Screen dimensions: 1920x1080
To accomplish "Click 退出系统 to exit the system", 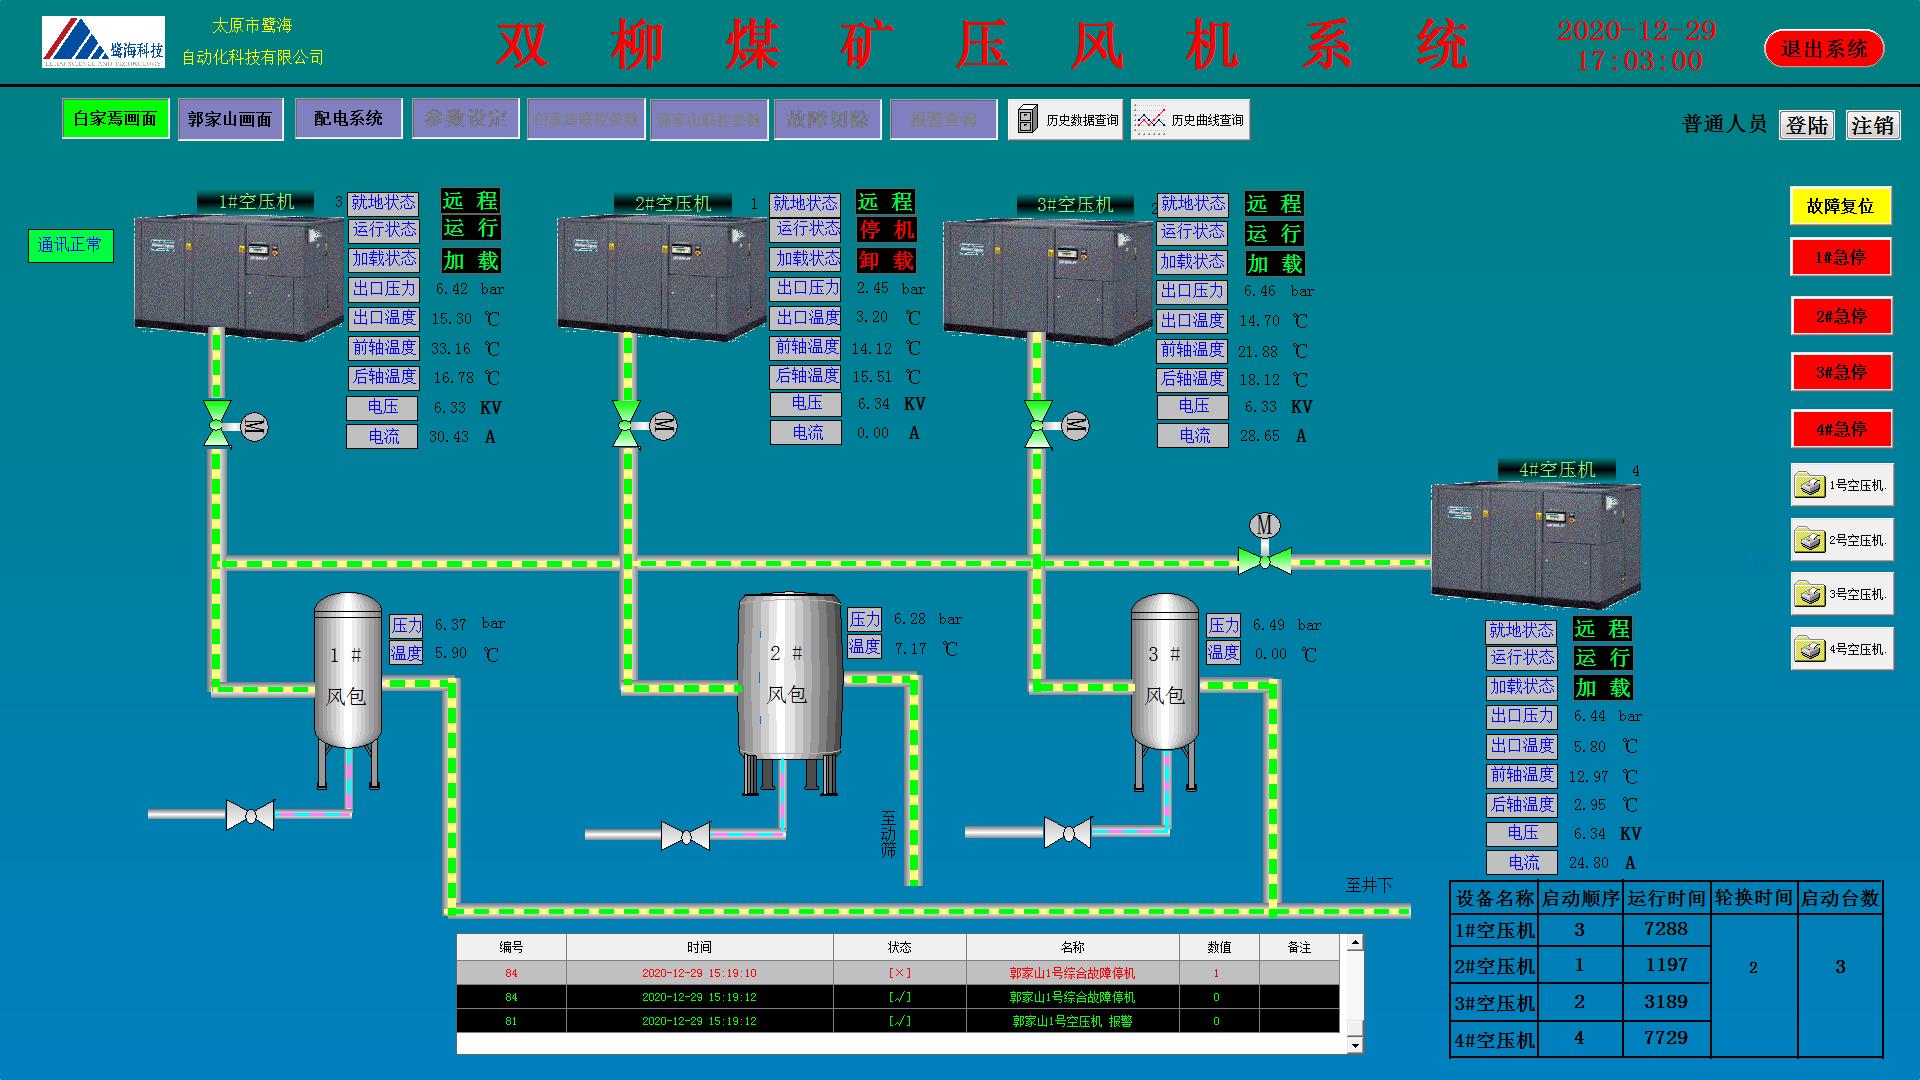I will point(1824,49).
